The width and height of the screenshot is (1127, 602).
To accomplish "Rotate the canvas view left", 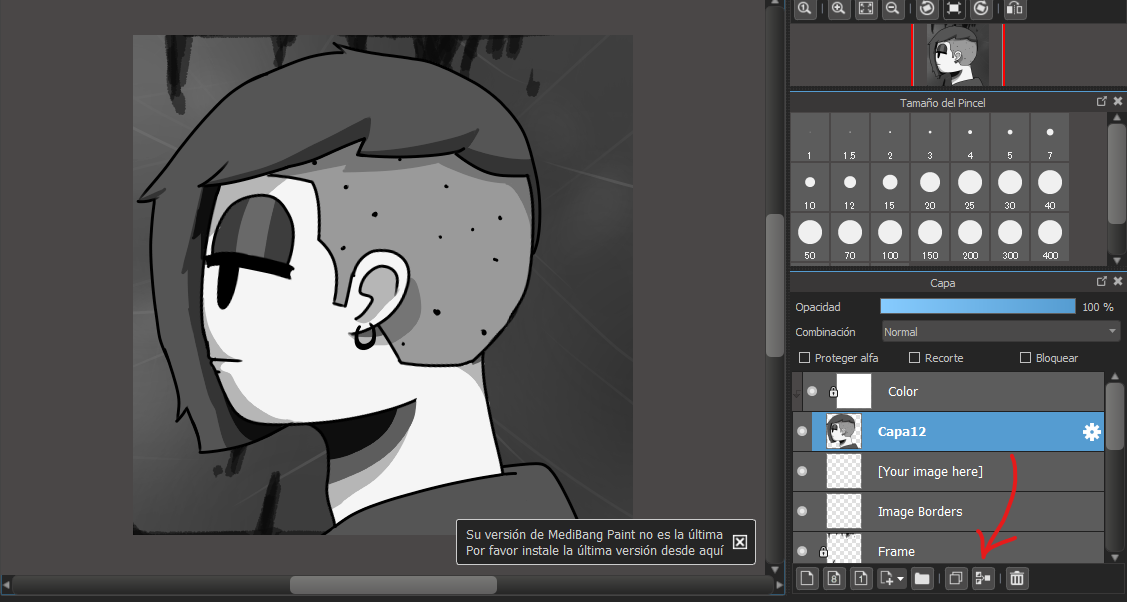I will [x=927, y=8].
